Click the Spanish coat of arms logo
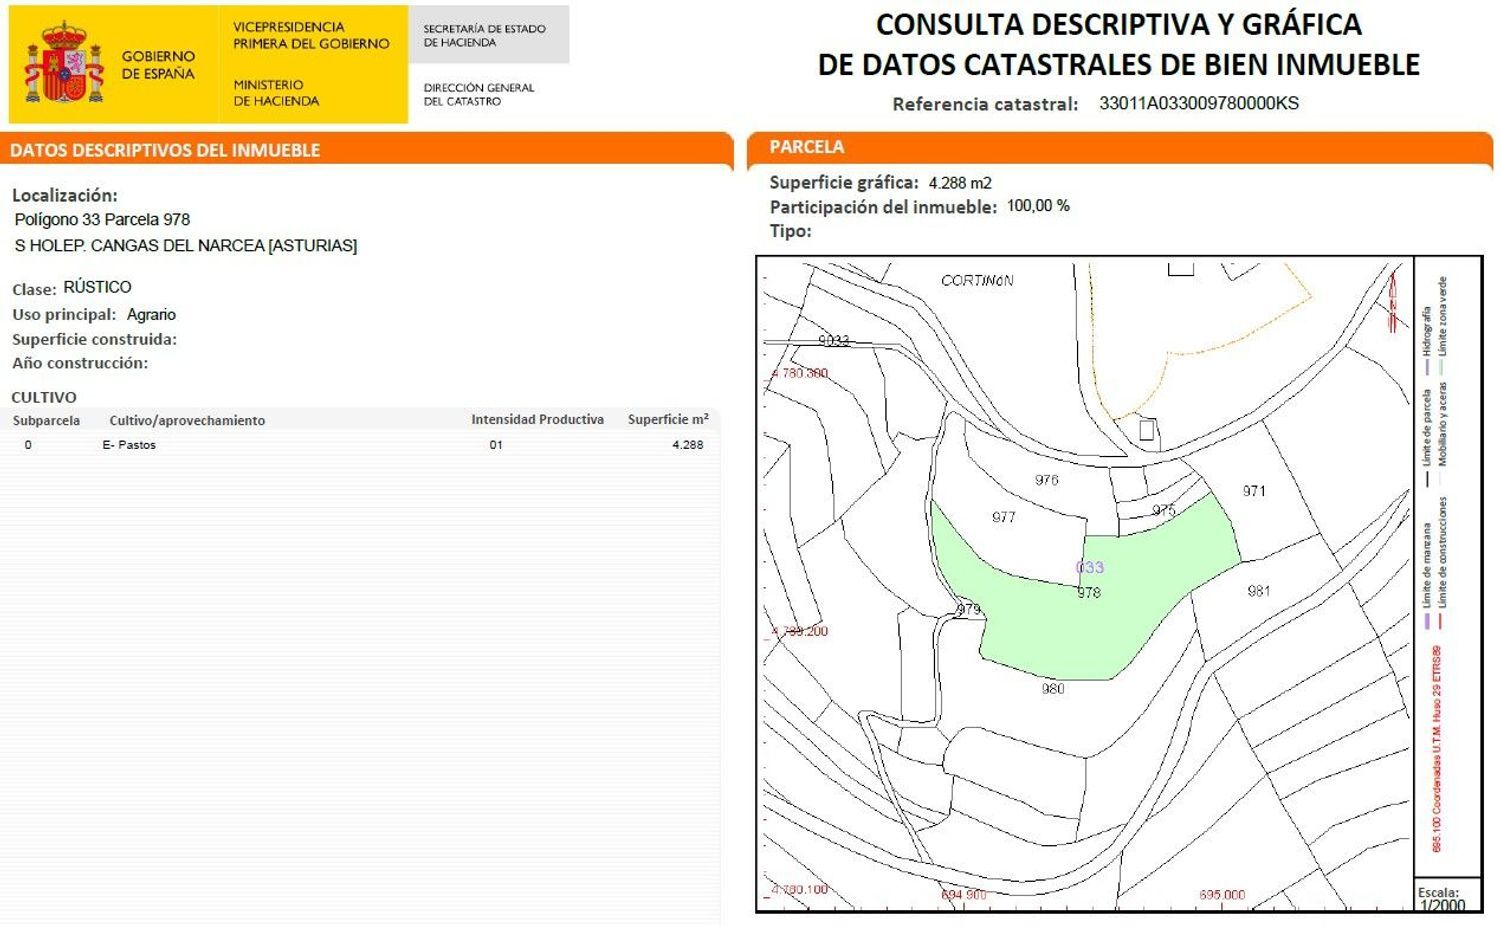The width and height of the screenshot is (1500, 926). click(64, 64)
